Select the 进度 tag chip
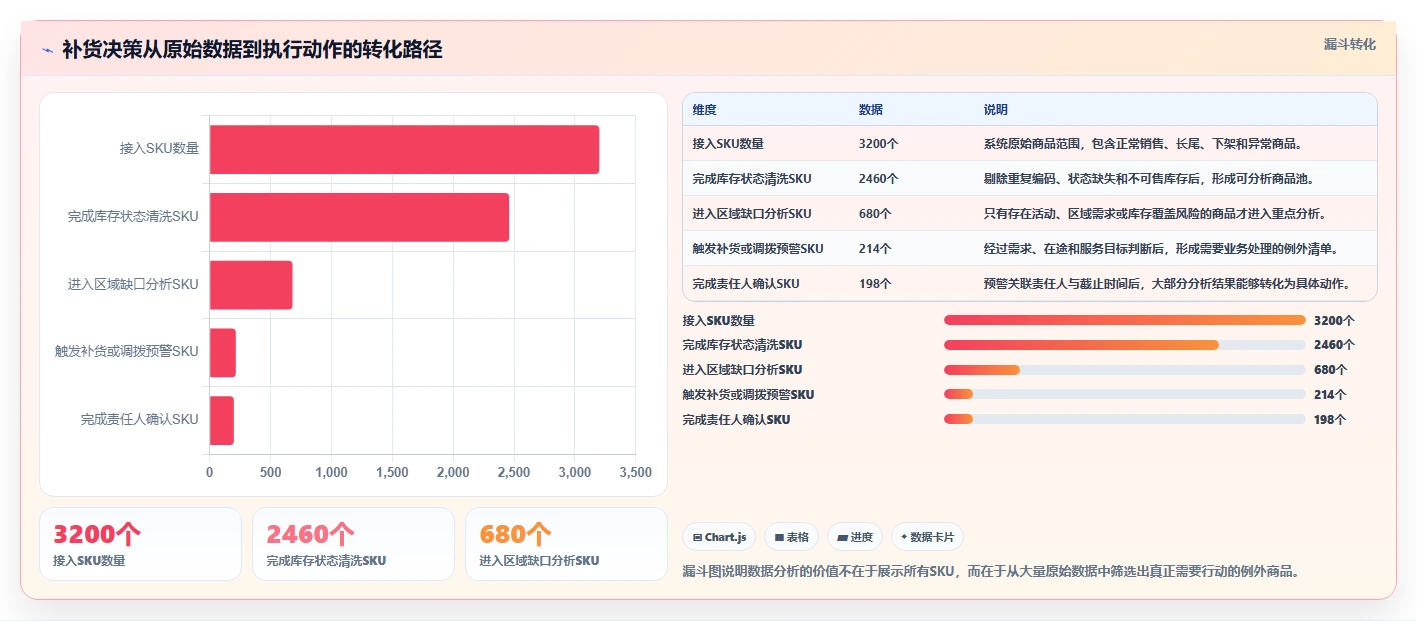Image resolution: width=1417 pixels, height=621 pixels. tap(855, 537)
